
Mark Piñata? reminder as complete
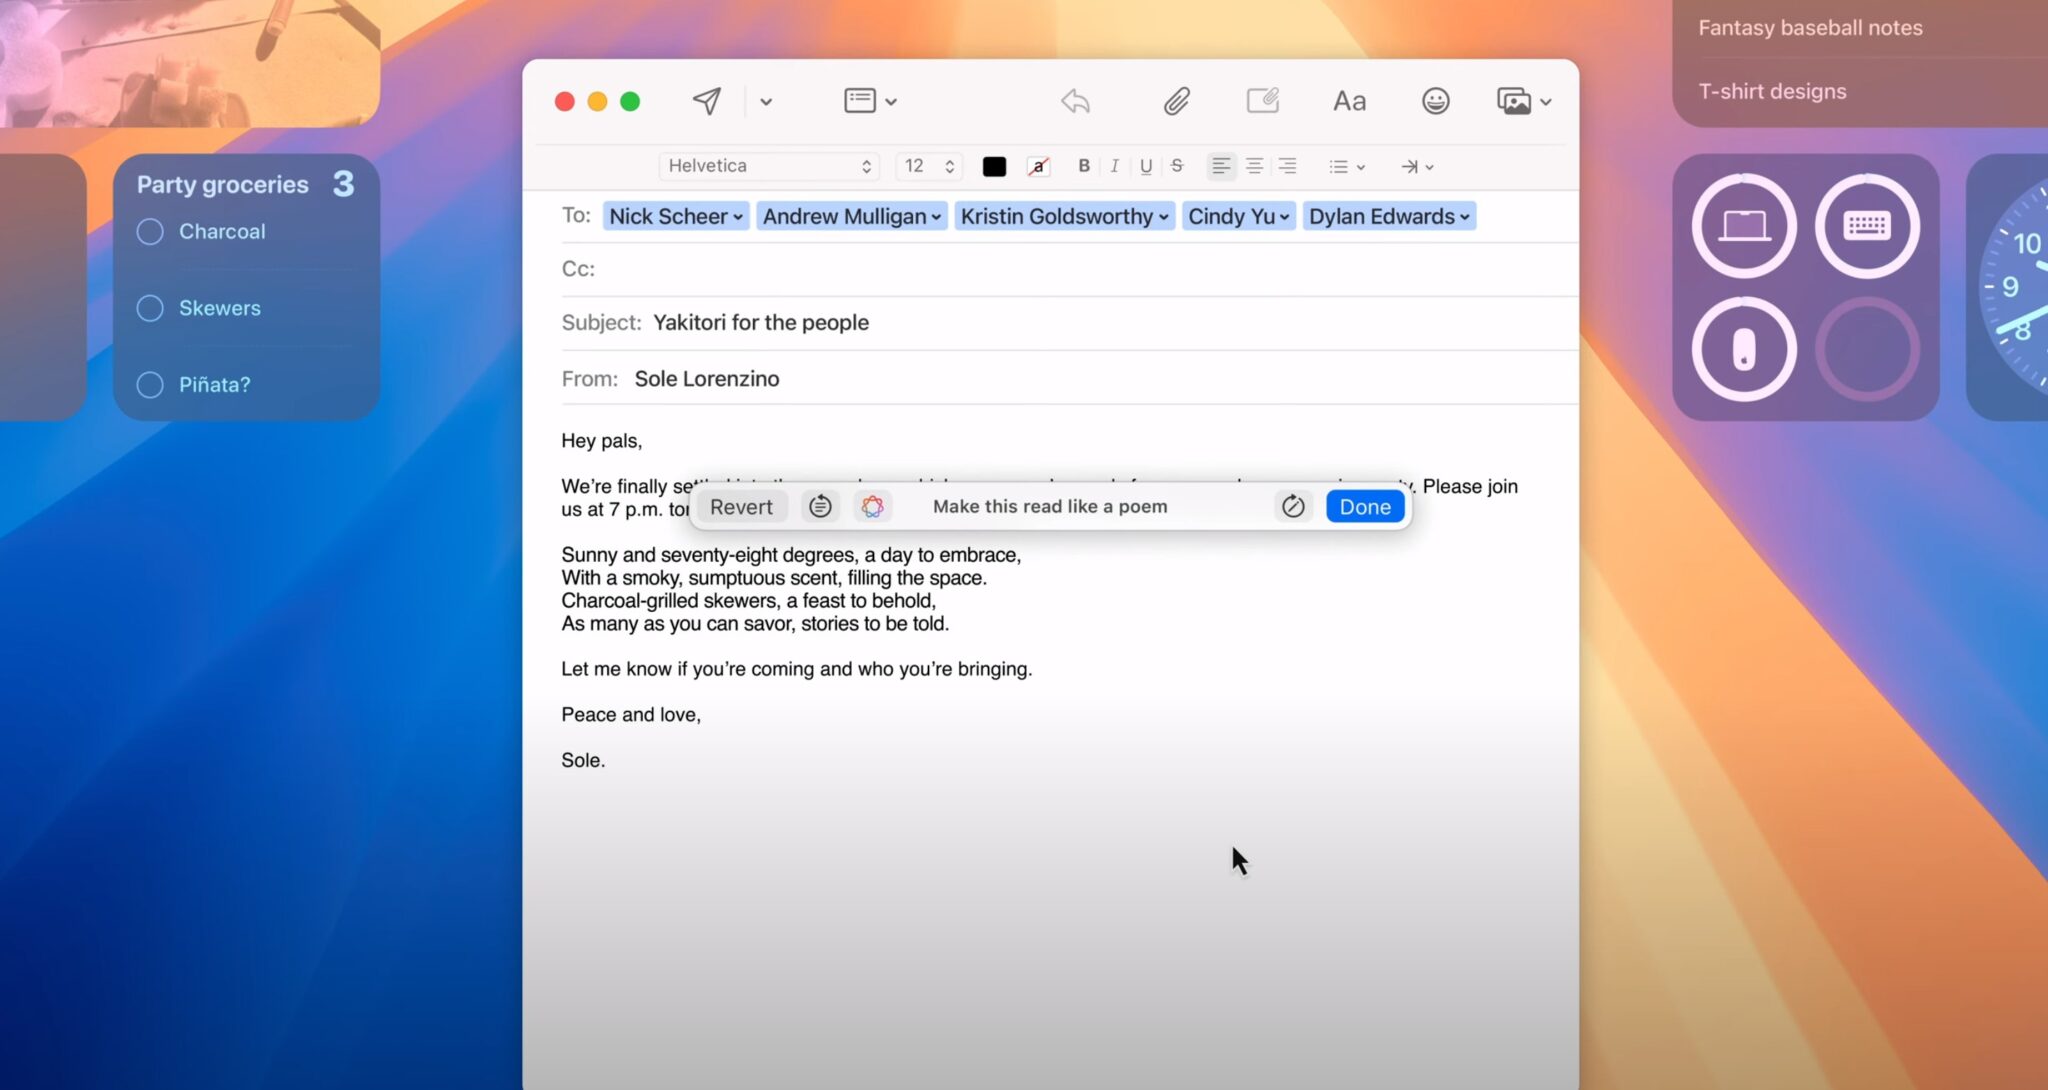150,385
